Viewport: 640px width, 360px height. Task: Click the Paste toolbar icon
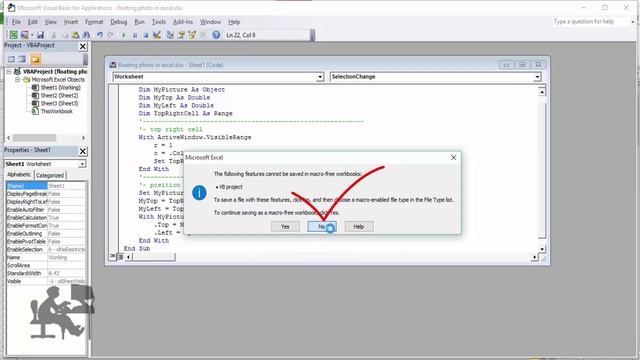(75, 35)
